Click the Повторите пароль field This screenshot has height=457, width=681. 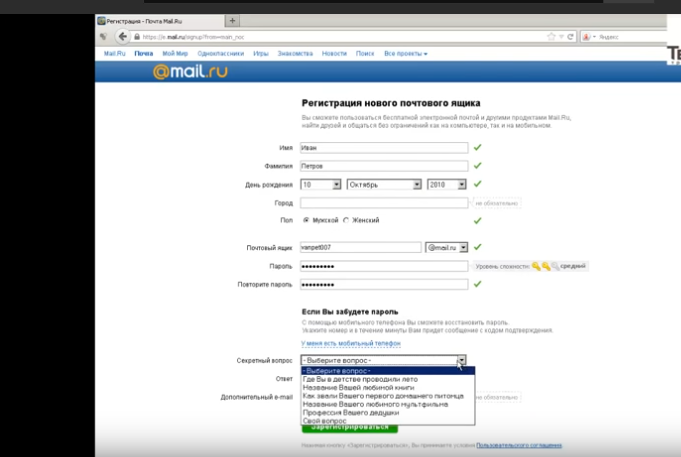[x=384, y=285]
